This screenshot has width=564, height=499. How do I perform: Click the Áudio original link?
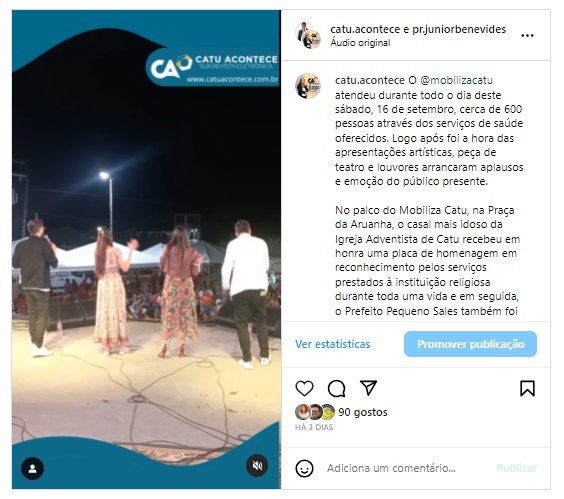click(360, 43)
